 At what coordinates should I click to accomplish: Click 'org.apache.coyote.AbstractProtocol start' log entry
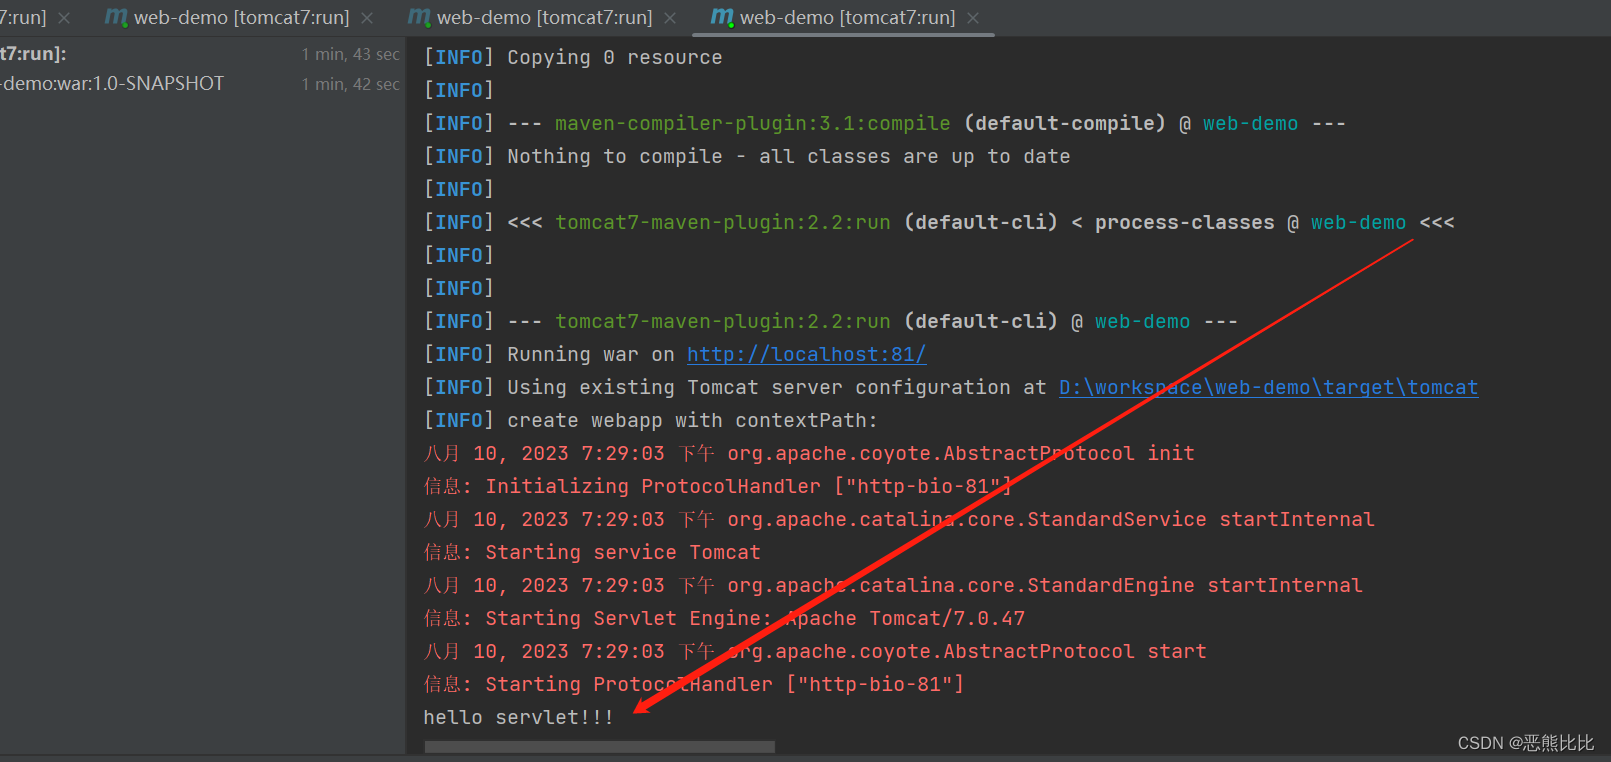[966, 651]
